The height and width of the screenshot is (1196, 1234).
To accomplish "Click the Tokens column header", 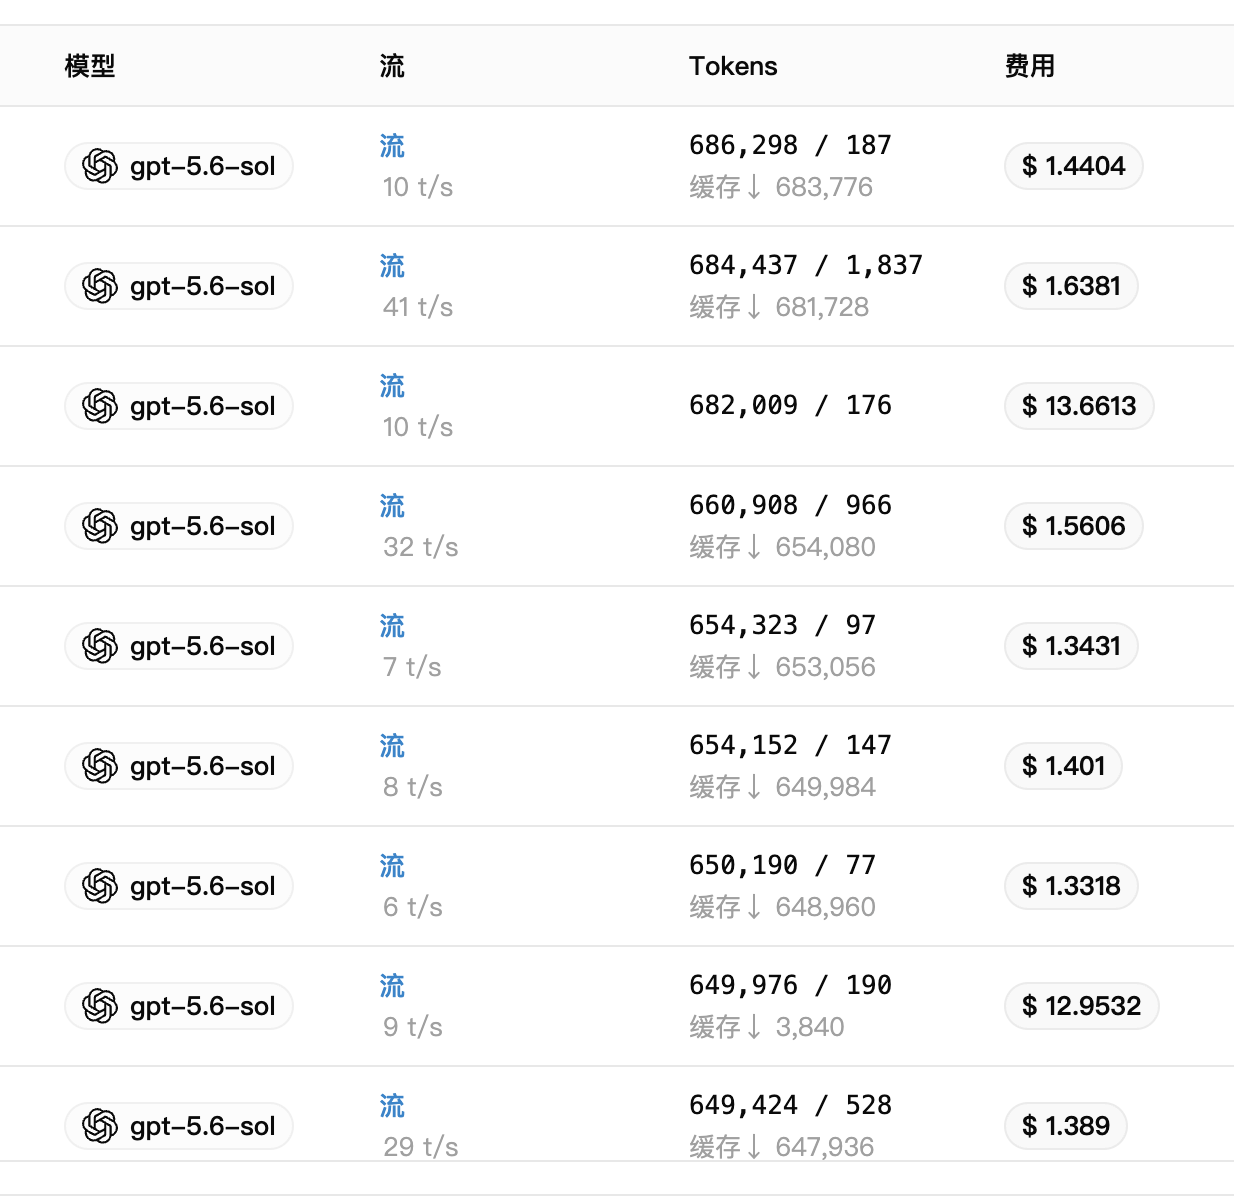I will 733,66.
